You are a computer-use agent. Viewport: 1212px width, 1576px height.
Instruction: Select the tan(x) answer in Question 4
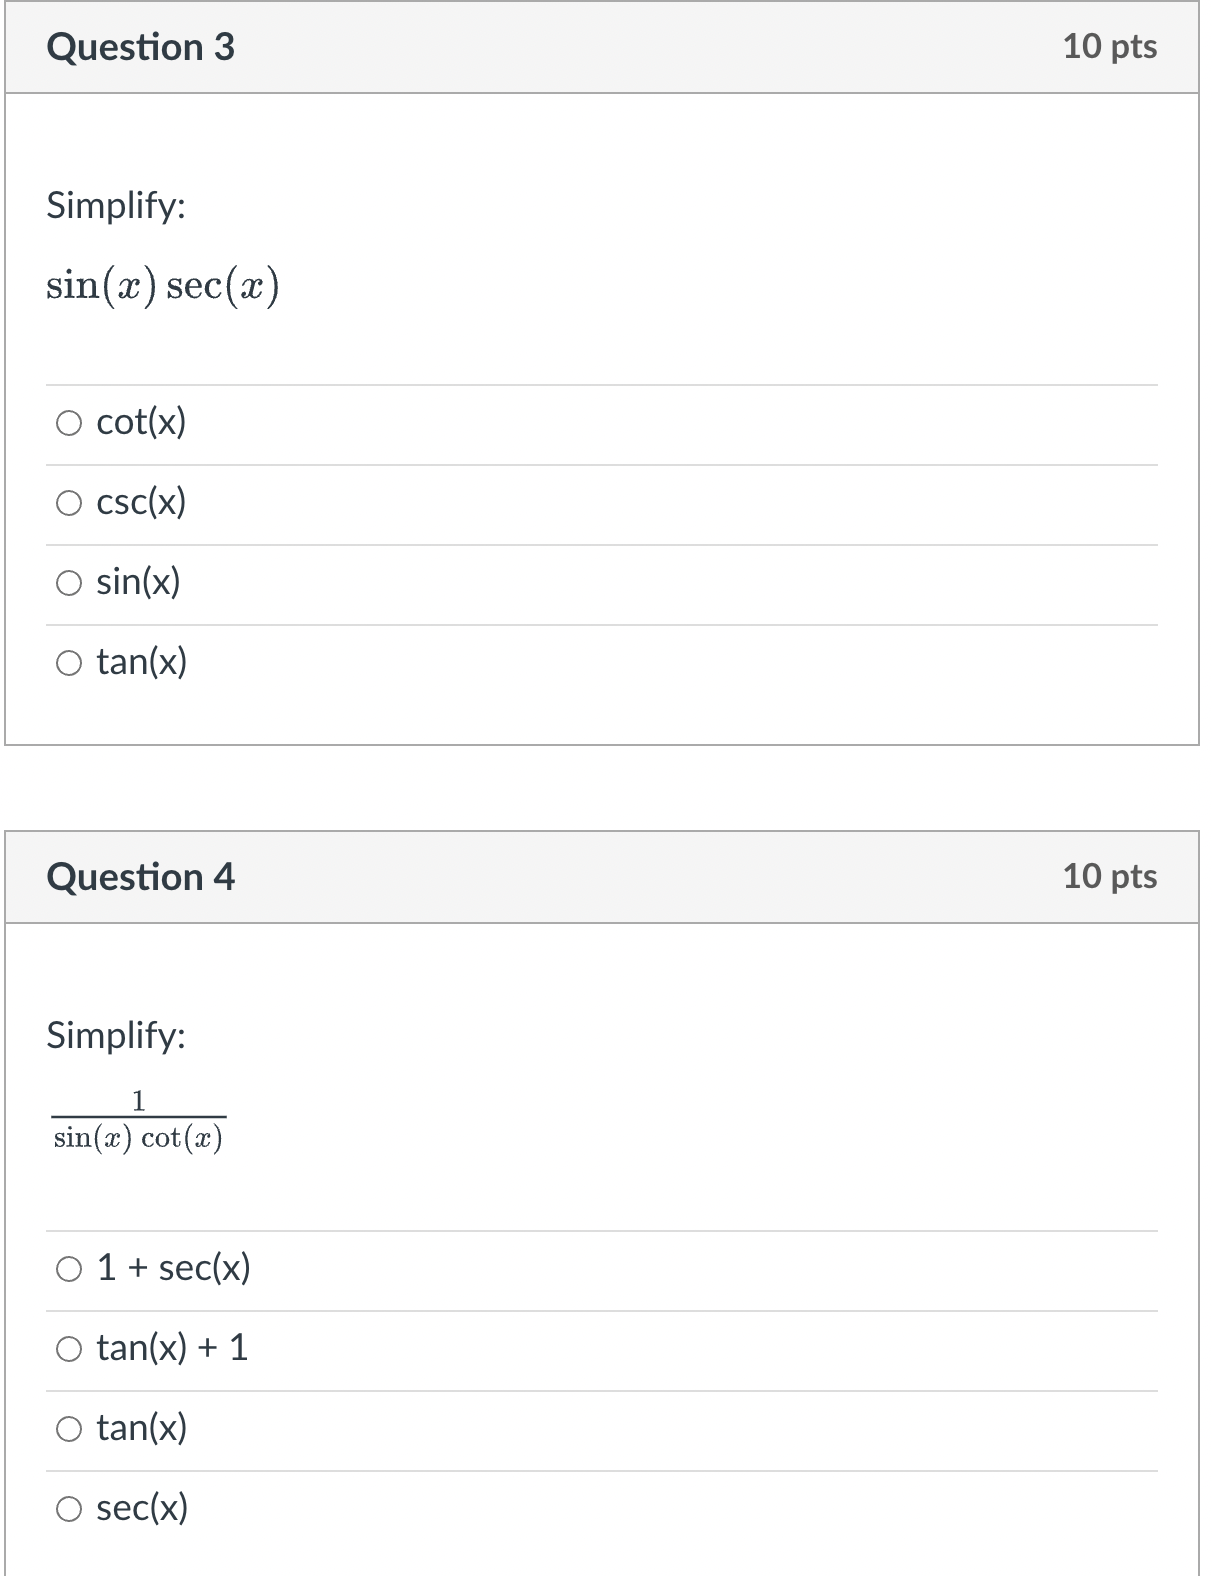pos(70,1428)
